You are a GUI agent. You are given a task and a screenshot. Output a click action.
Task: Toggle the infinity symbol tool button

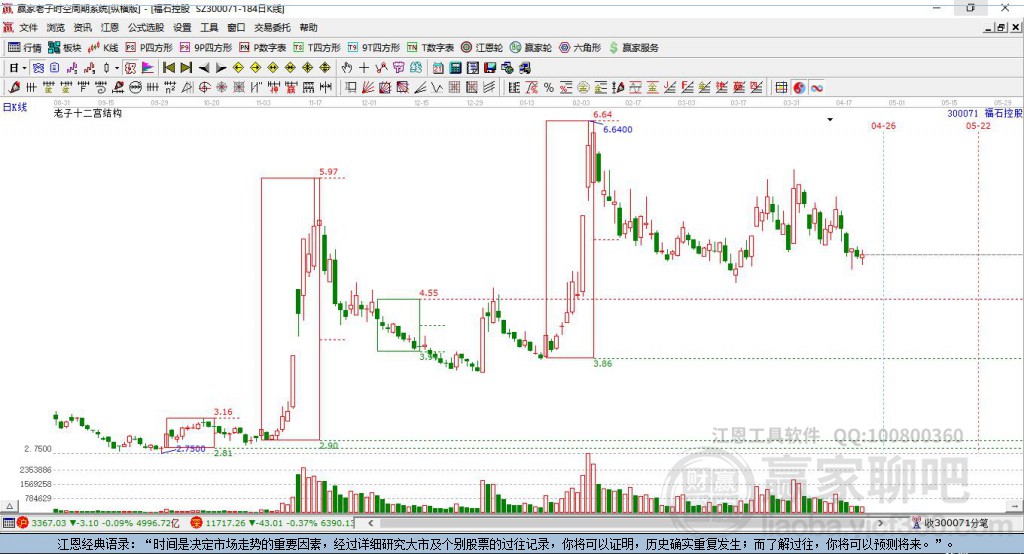coord(816,87)
